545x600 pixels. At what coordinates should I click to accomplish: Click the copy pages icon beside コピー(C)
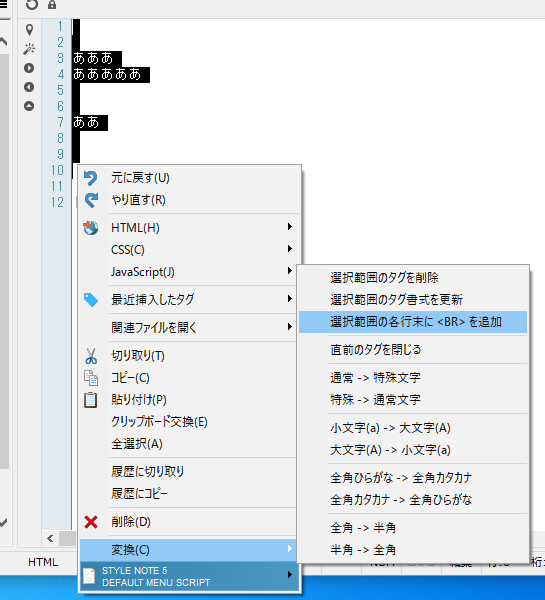coord(91,378)
